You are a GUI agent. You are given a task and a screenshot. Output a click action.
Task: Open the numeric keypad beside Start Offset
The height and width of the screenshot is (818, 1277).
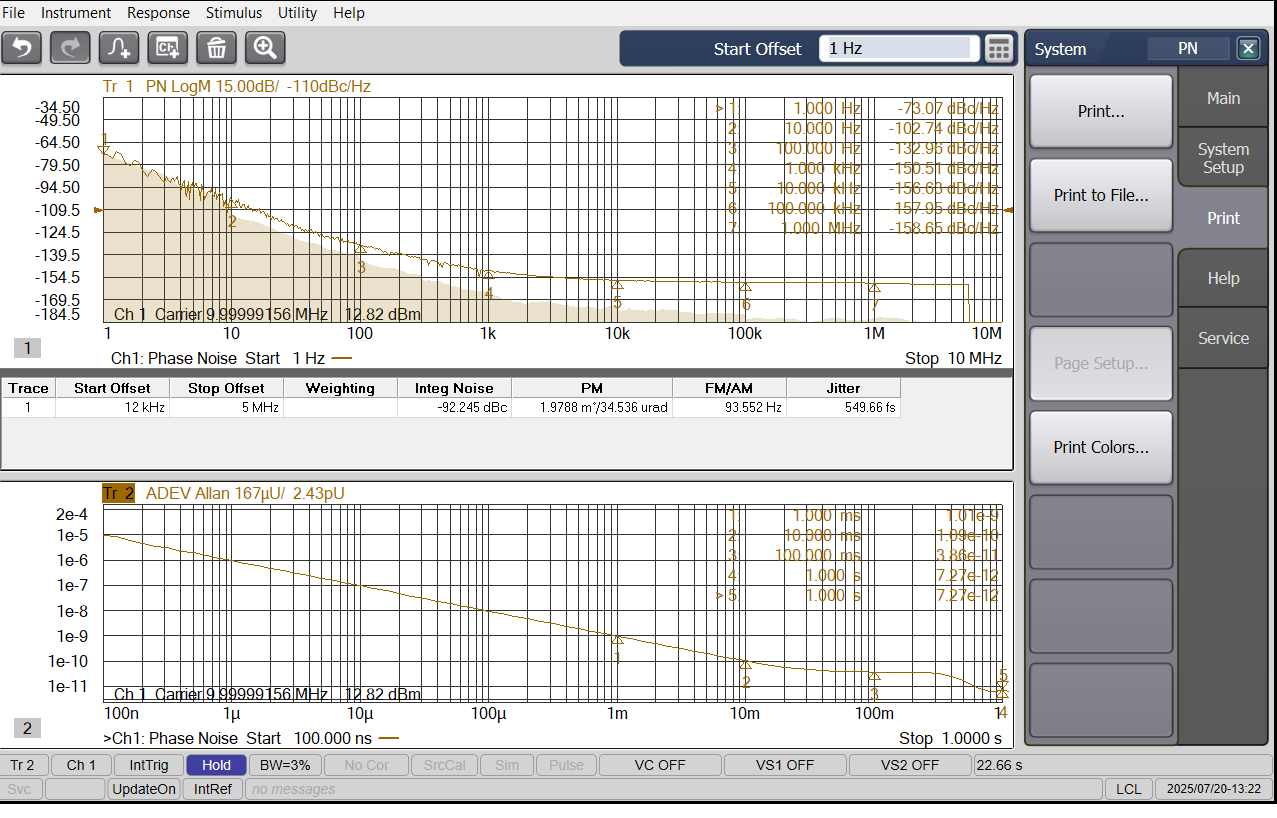(x=998, y=49)
